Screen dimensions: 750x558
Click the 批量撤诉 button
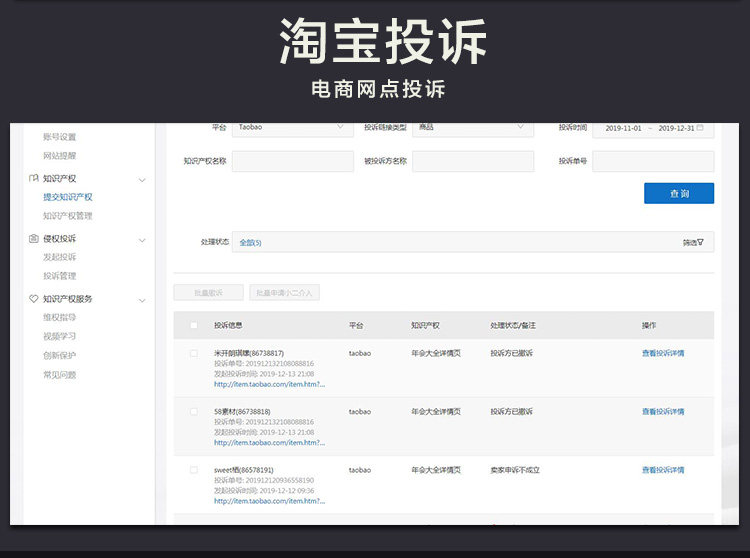pos(209,293)
